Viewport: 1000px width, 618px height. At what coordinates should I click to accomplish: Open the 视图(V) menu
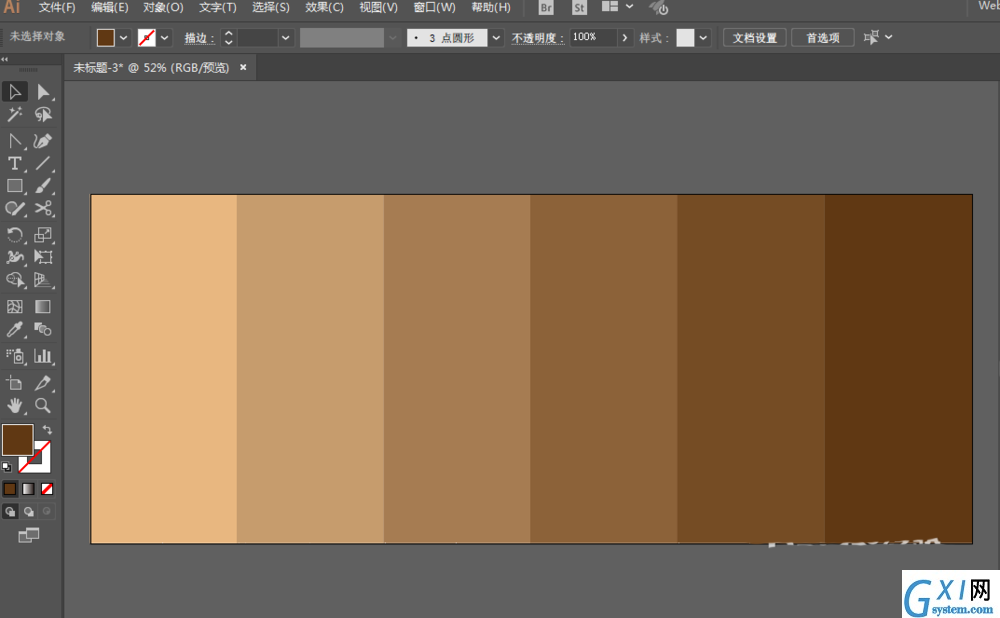378,8
